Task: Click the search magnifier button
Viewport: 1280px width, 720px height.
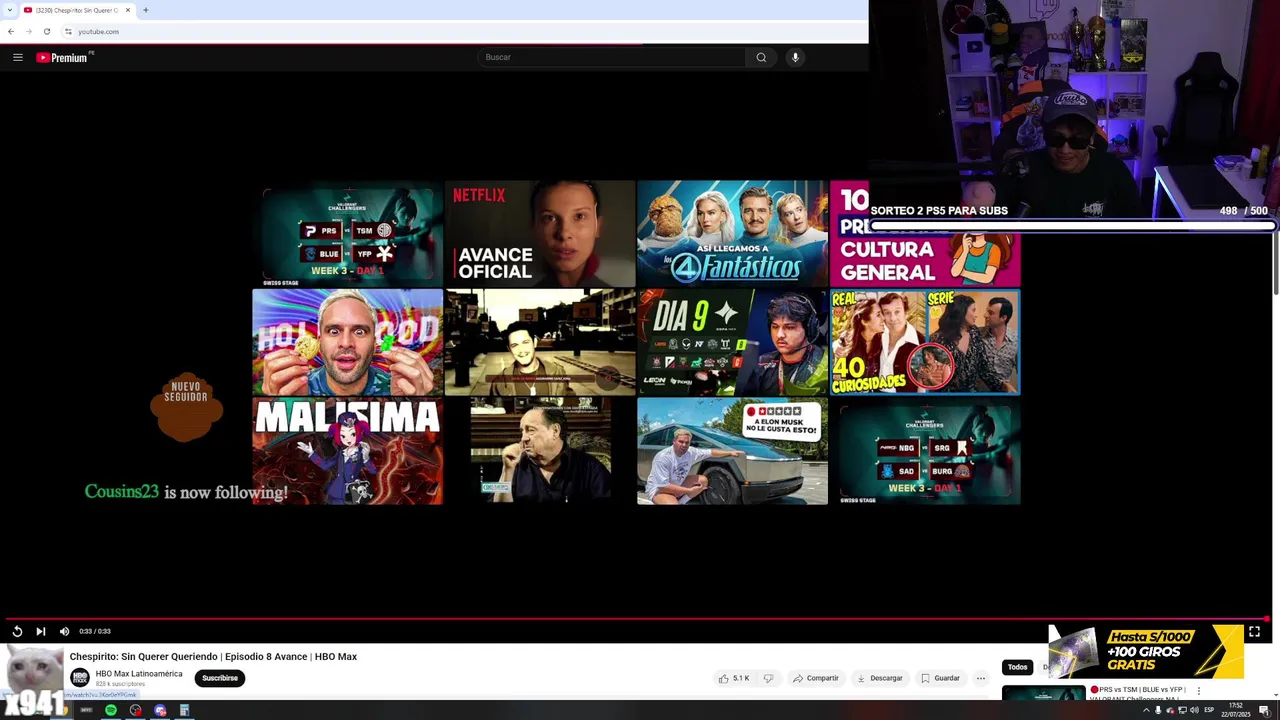Action: 761,57
